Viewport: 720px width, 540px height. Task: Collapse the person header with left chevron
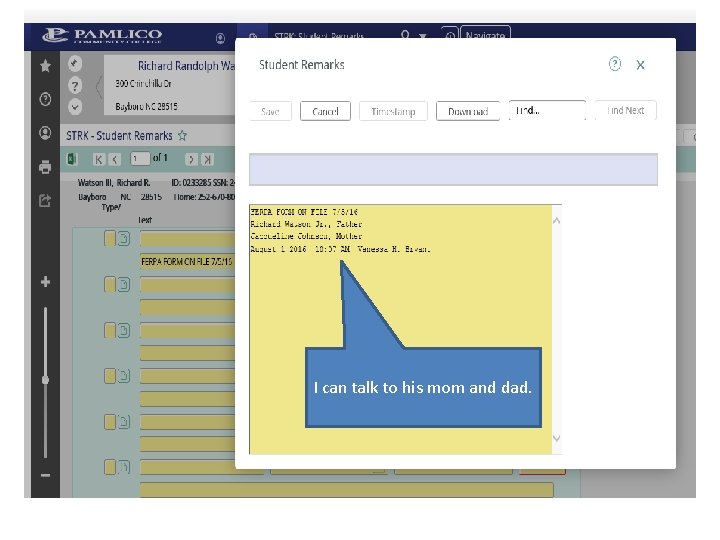click(x=98, y=86)
